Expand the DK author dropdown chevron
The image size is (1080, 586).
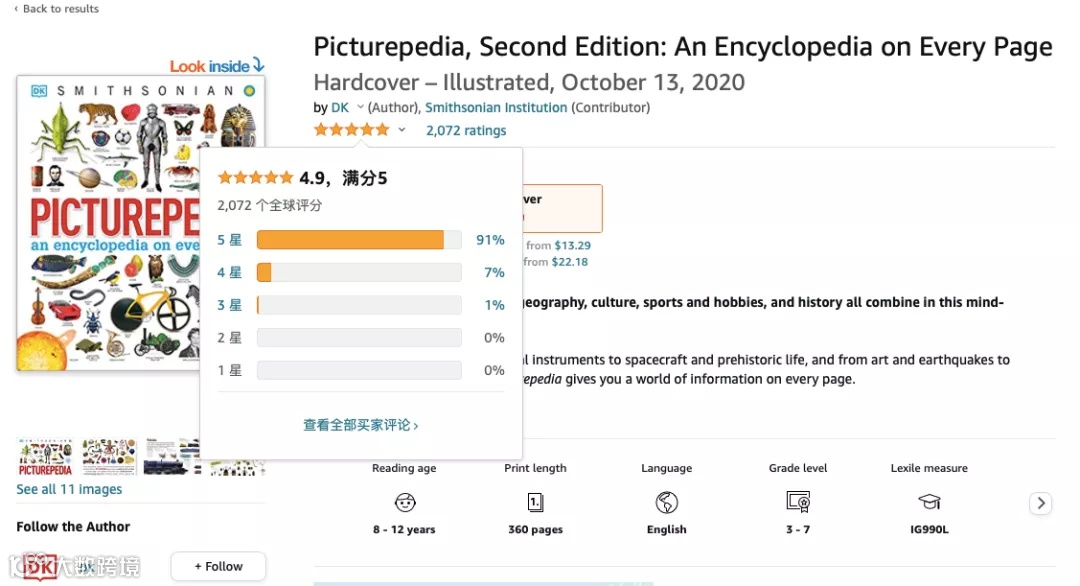point(360,108)
